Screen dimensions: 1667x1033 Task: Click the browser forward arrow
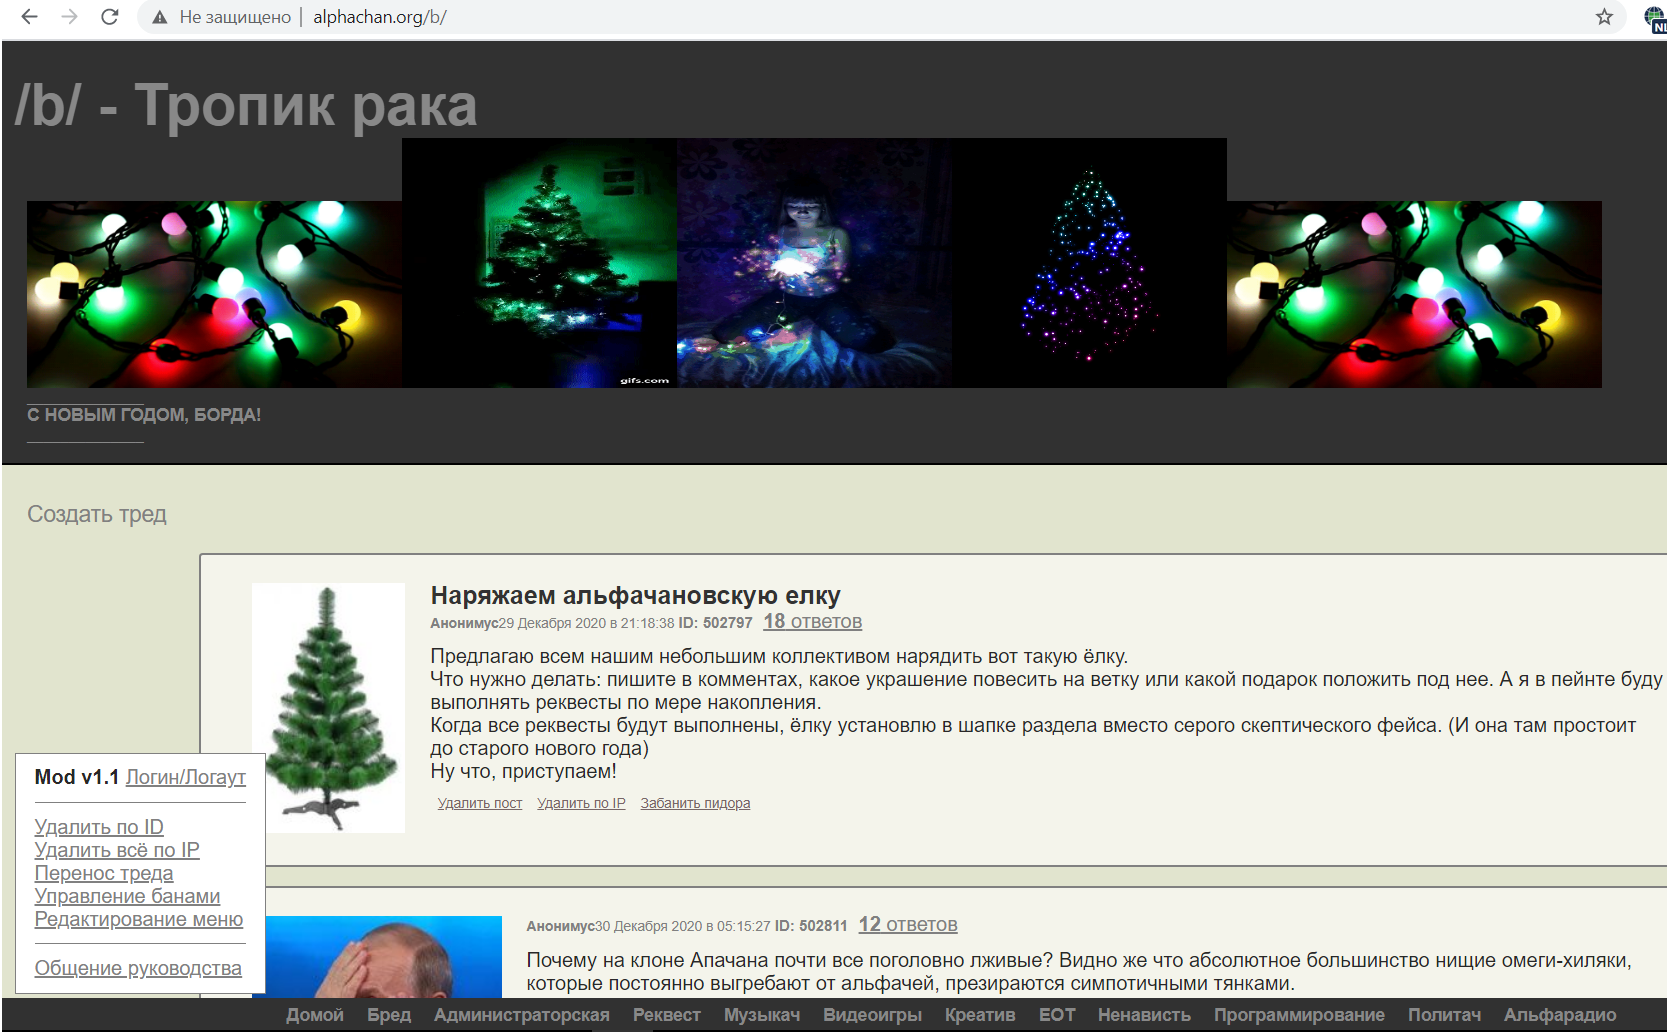(x=69, y=17)
